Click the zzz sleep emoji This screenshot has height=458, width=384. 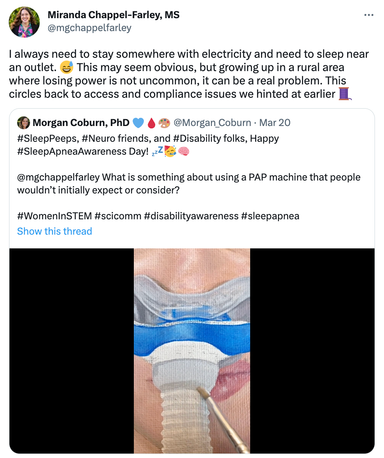(157, 152)
